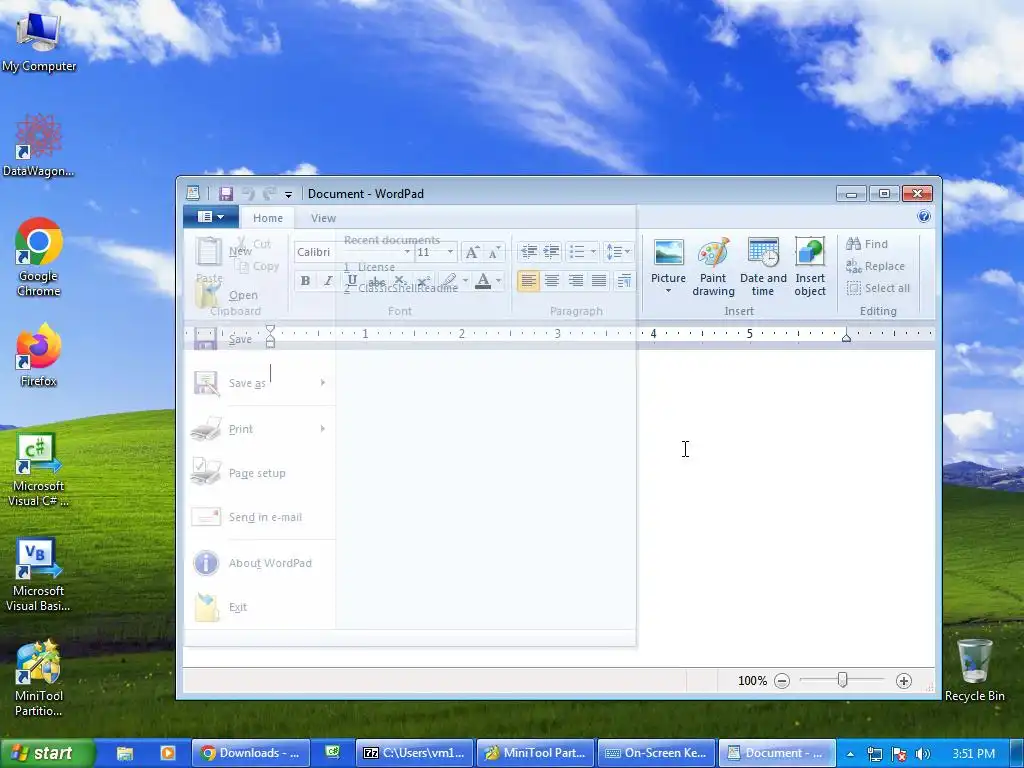Image resolution: width=1024 pixels, height=768 pixels.
Task: Click the Save icon in quick access toolbar
Action: [x=226, y=193]
